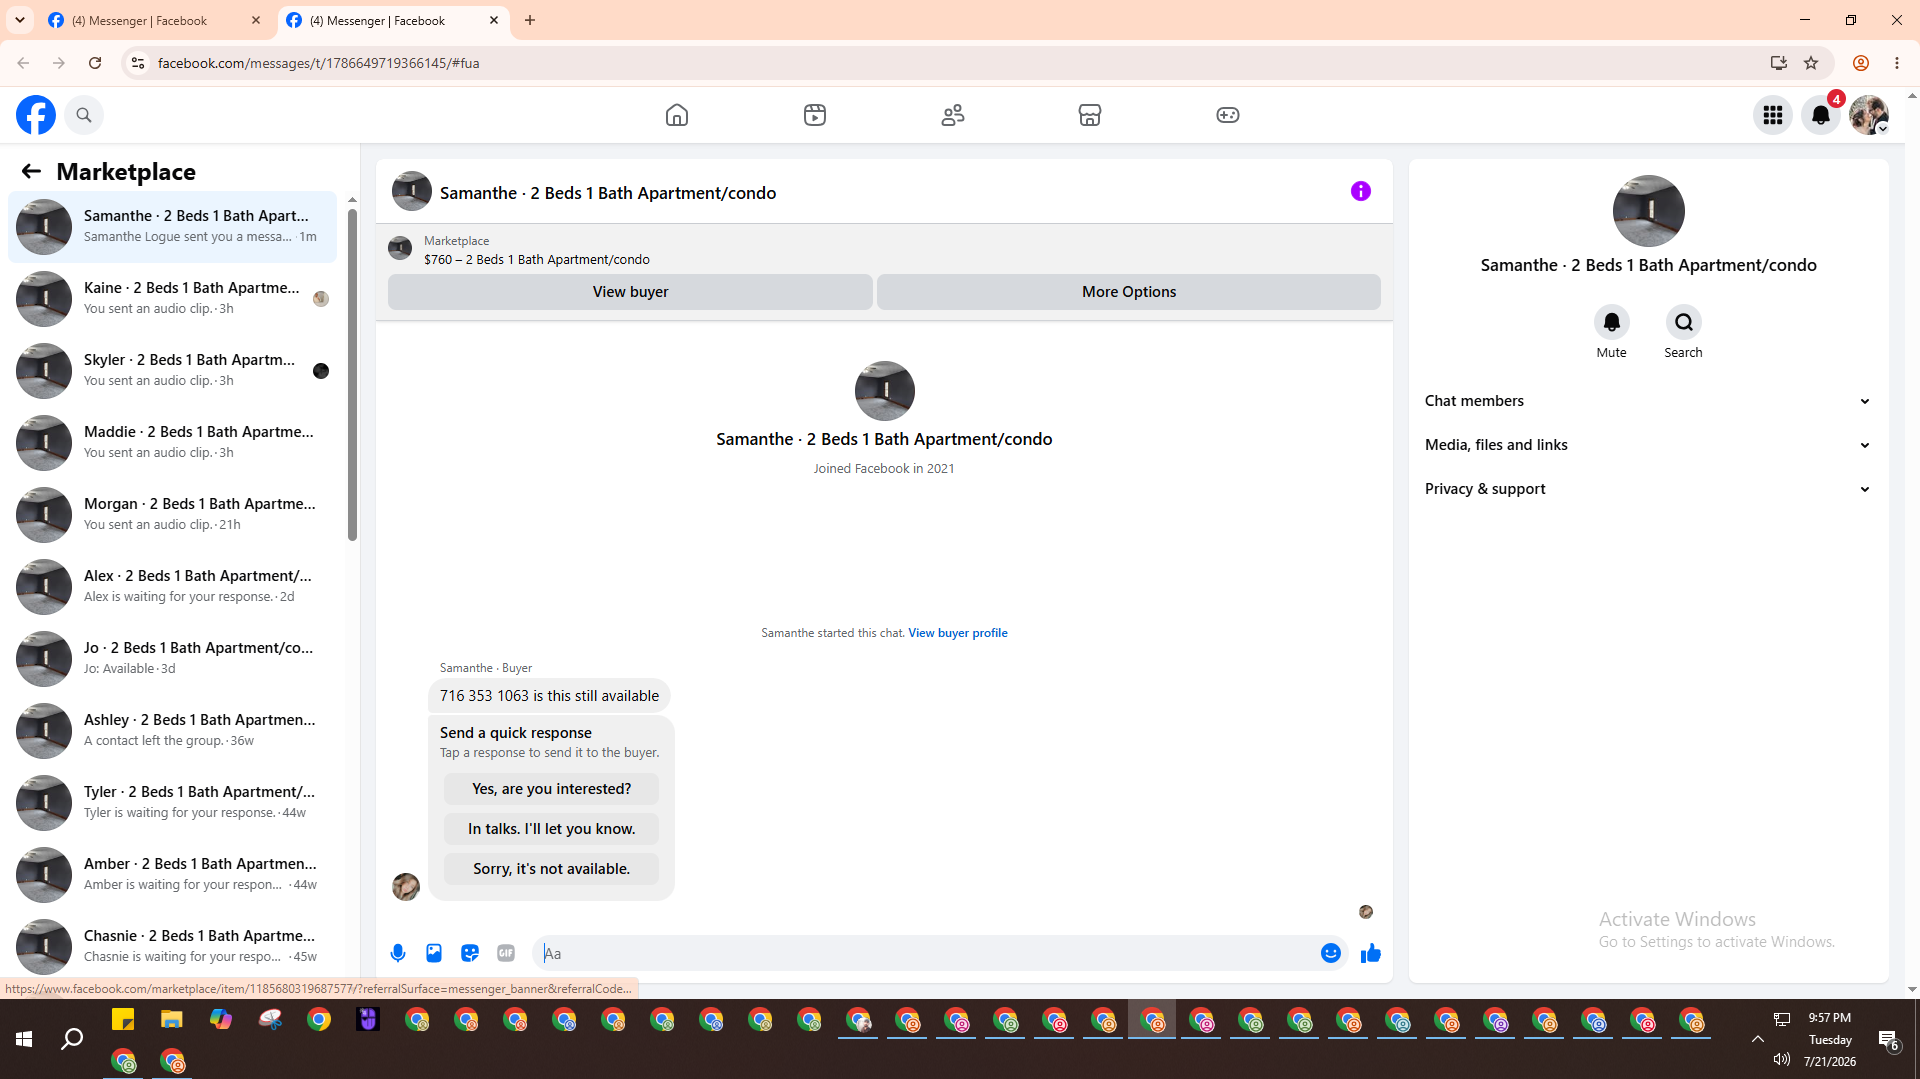The image size is (1920, 1079).
Task: Reply 'In talks. I'll let you know.'
Action: [552, 829]
